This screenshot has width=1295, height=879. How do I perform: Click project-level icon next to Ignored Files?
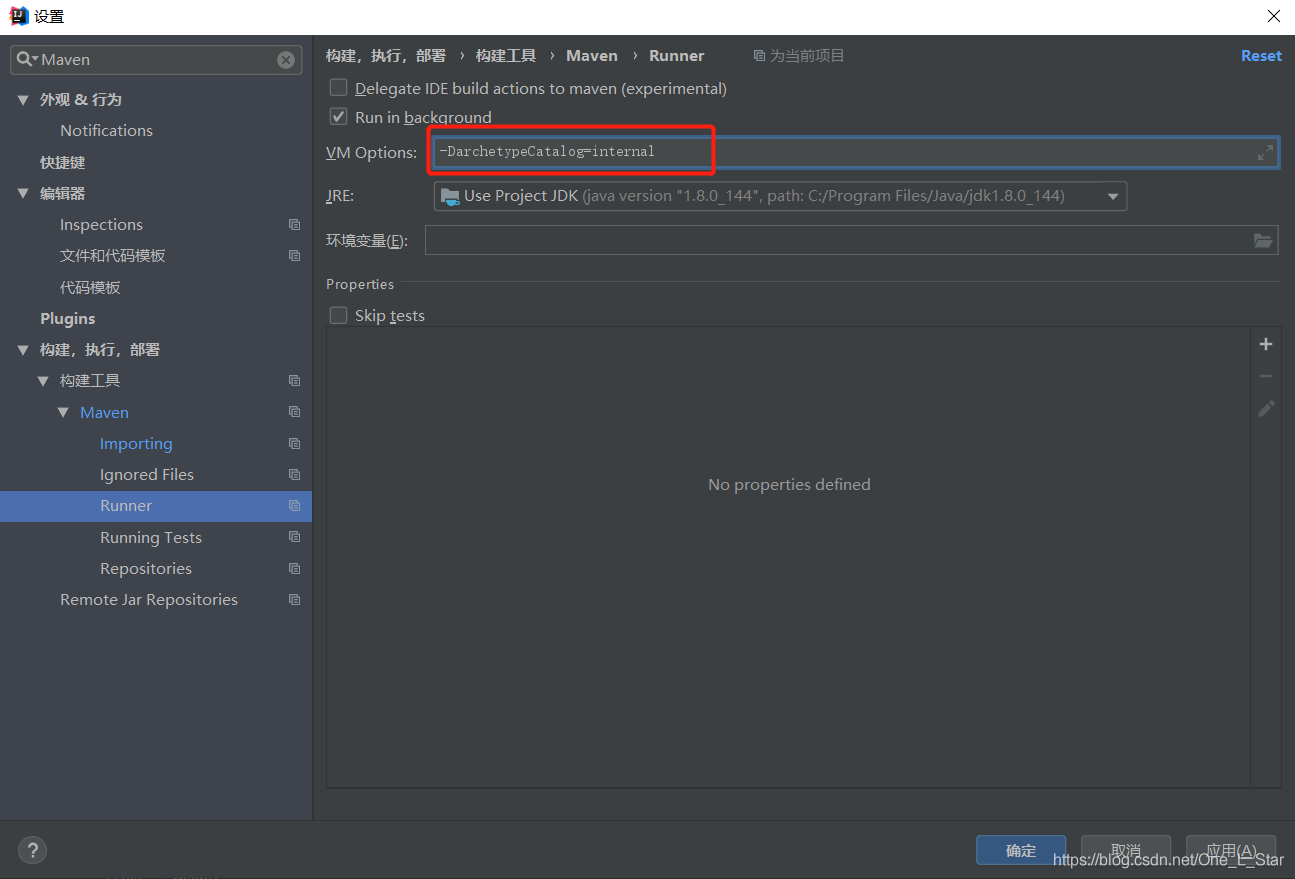coord(294,474)
